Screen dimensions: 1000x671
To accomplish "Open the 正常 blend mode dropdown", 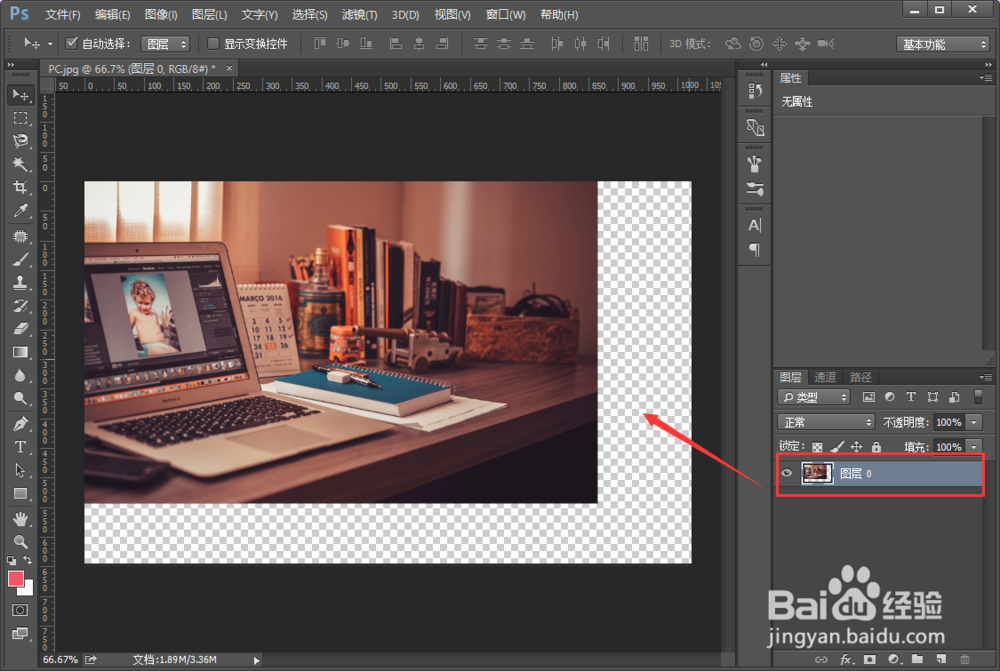I will coord(826,422).
